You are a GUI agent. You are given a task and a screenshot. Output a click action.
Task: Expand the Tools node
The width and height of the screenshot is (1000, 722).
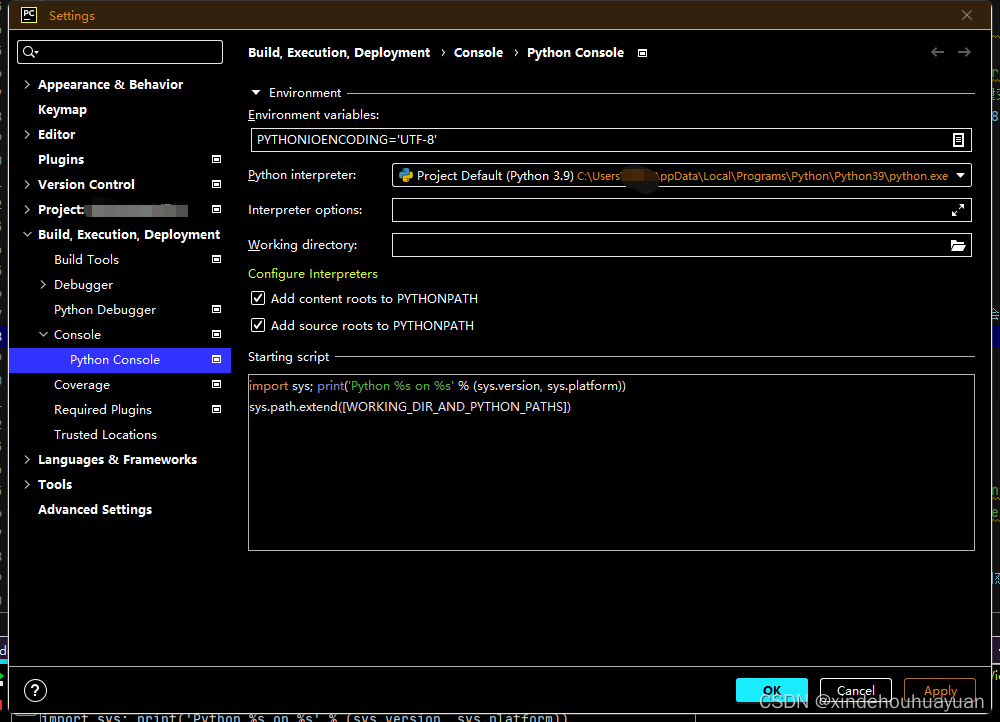(x=27, y=484)
